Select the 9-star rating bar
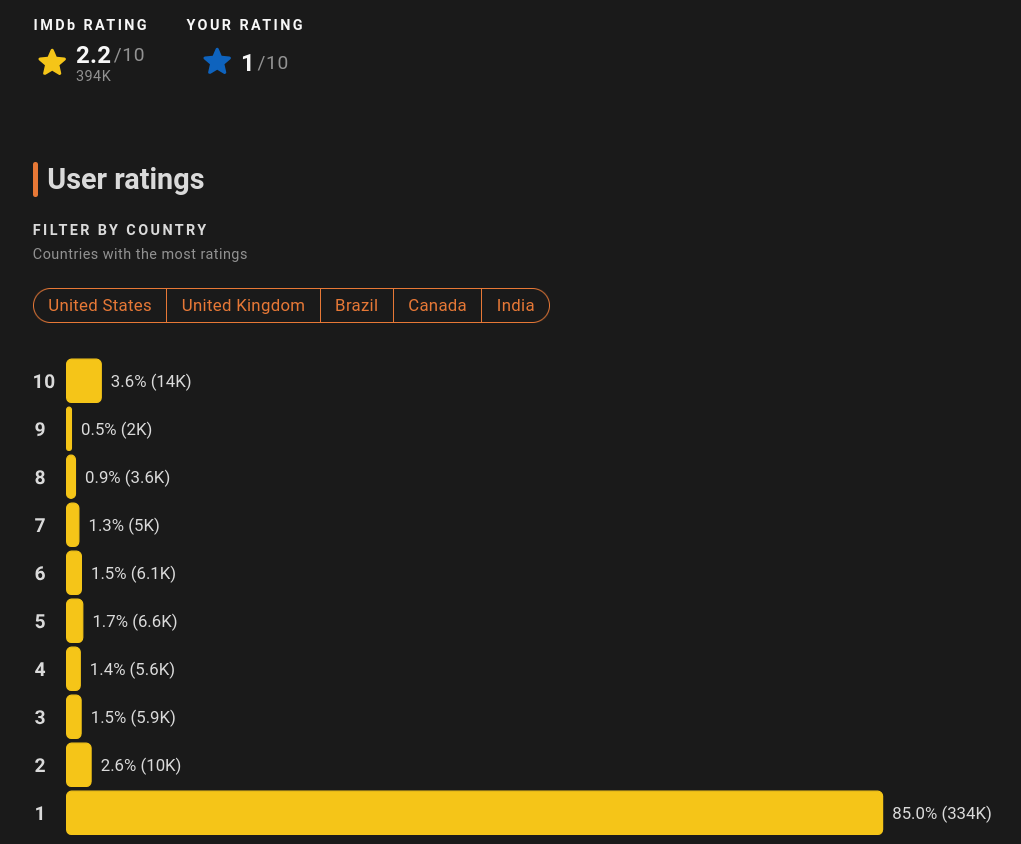 69,429
